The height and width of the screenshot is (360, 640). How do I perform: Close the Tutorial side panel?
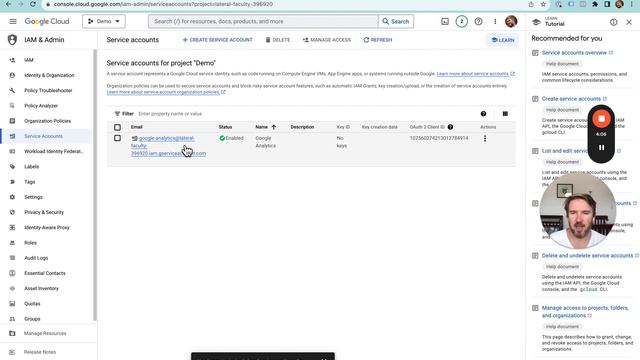click(x=629, y=22)
